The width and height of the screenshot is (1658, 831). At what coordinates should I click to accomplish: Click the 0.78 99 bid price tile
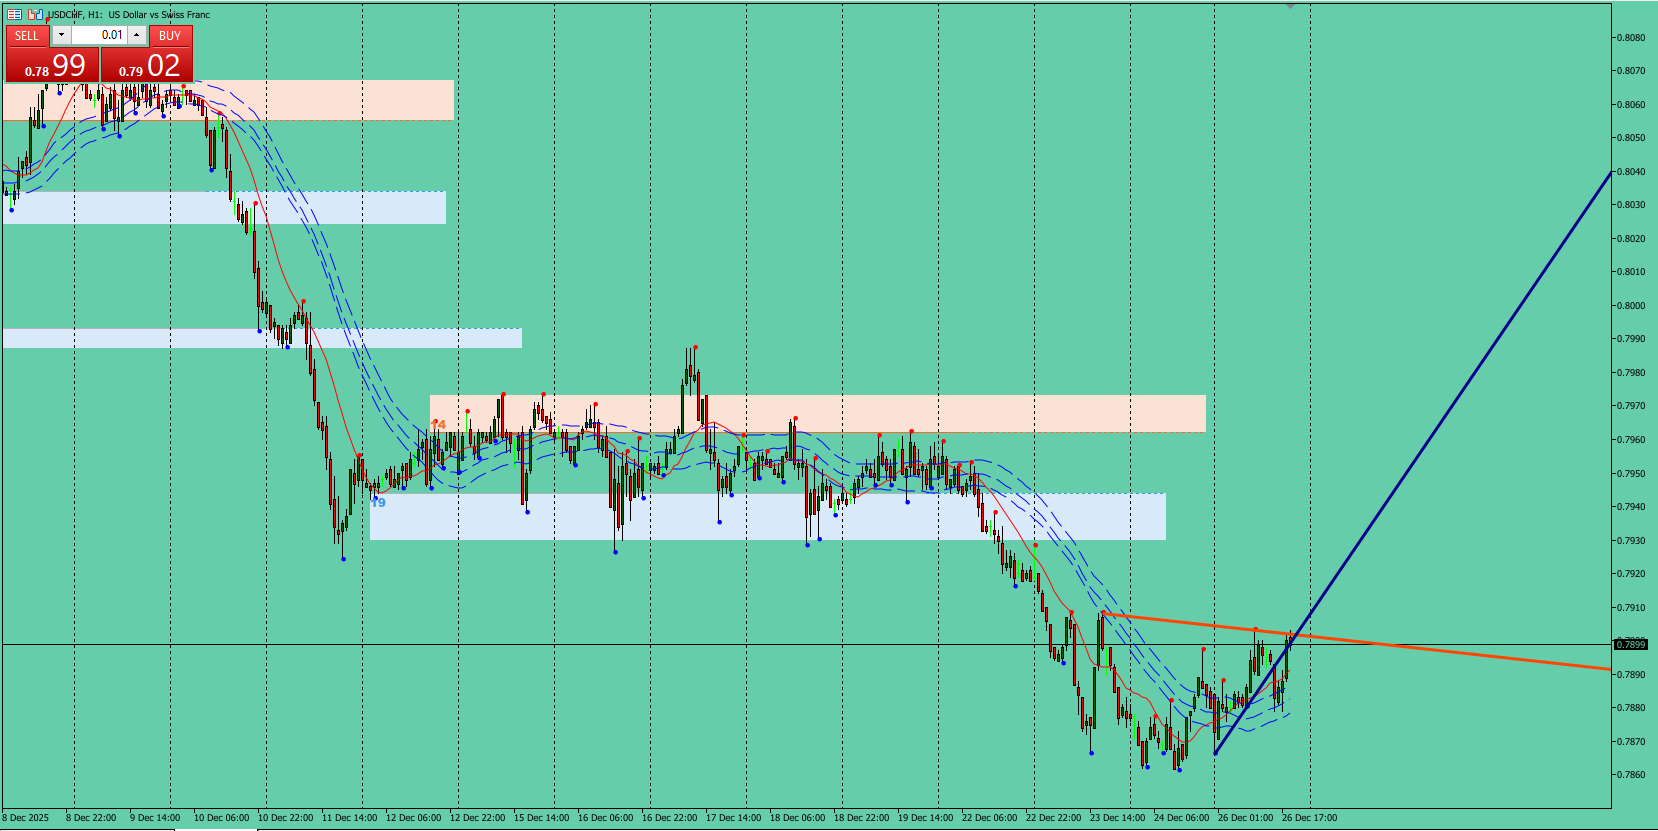[x=53, y=65]
